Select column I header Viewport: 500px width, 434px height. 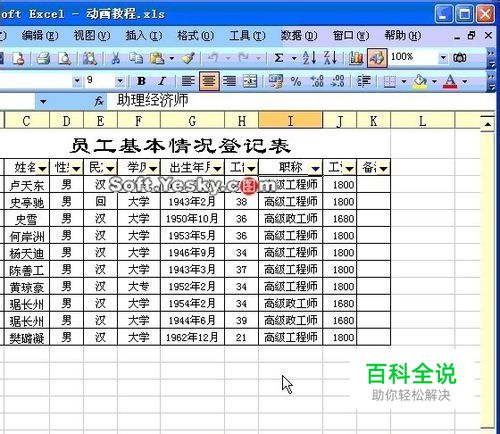pos(290,121)
